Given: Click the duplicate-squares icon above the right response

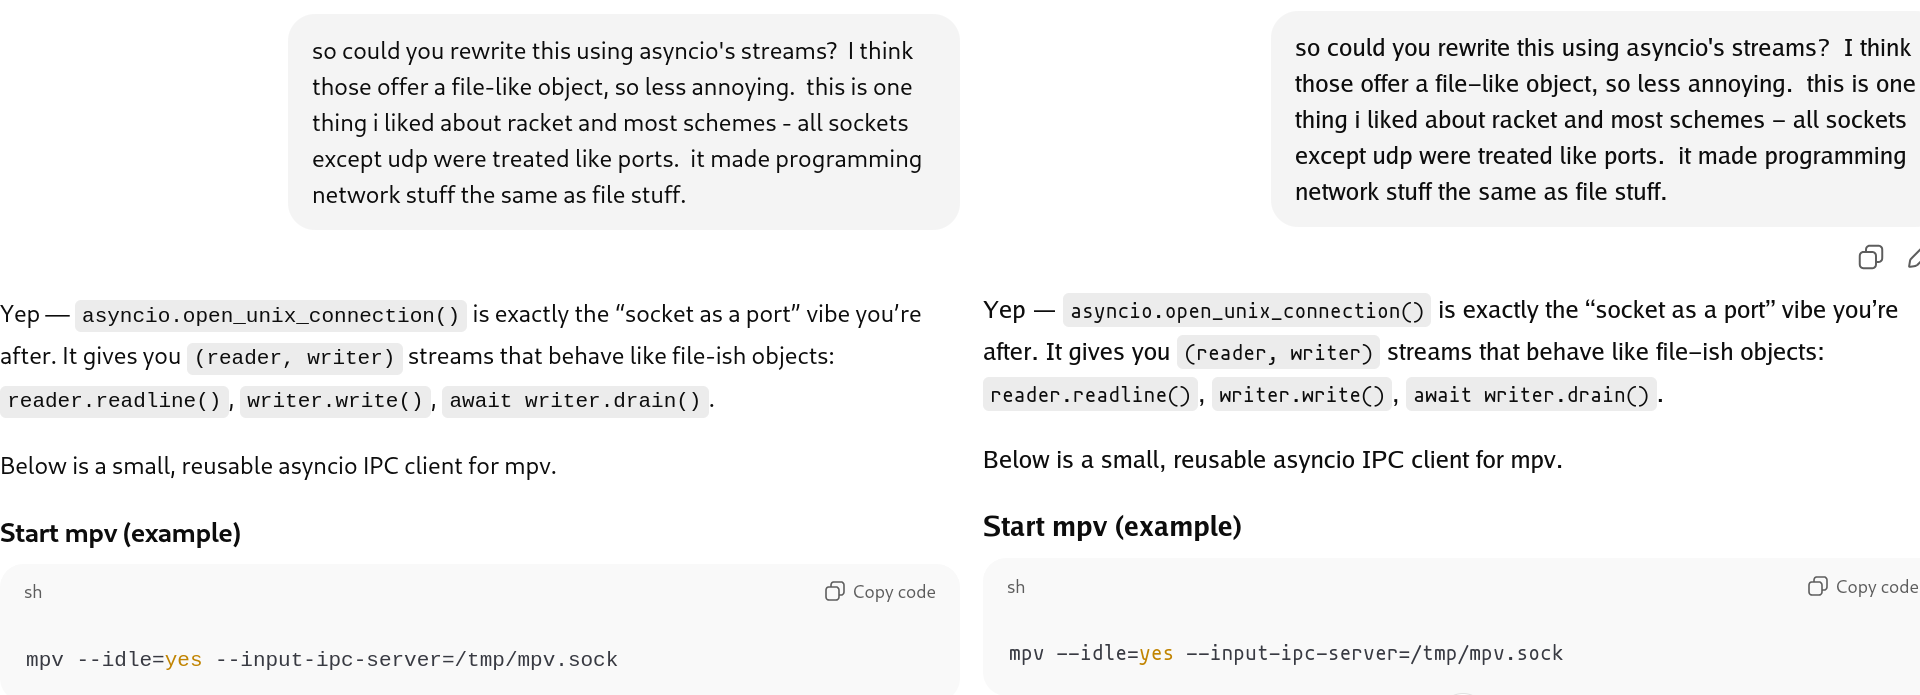Looking at the screenshot, I should [1870, 257].
